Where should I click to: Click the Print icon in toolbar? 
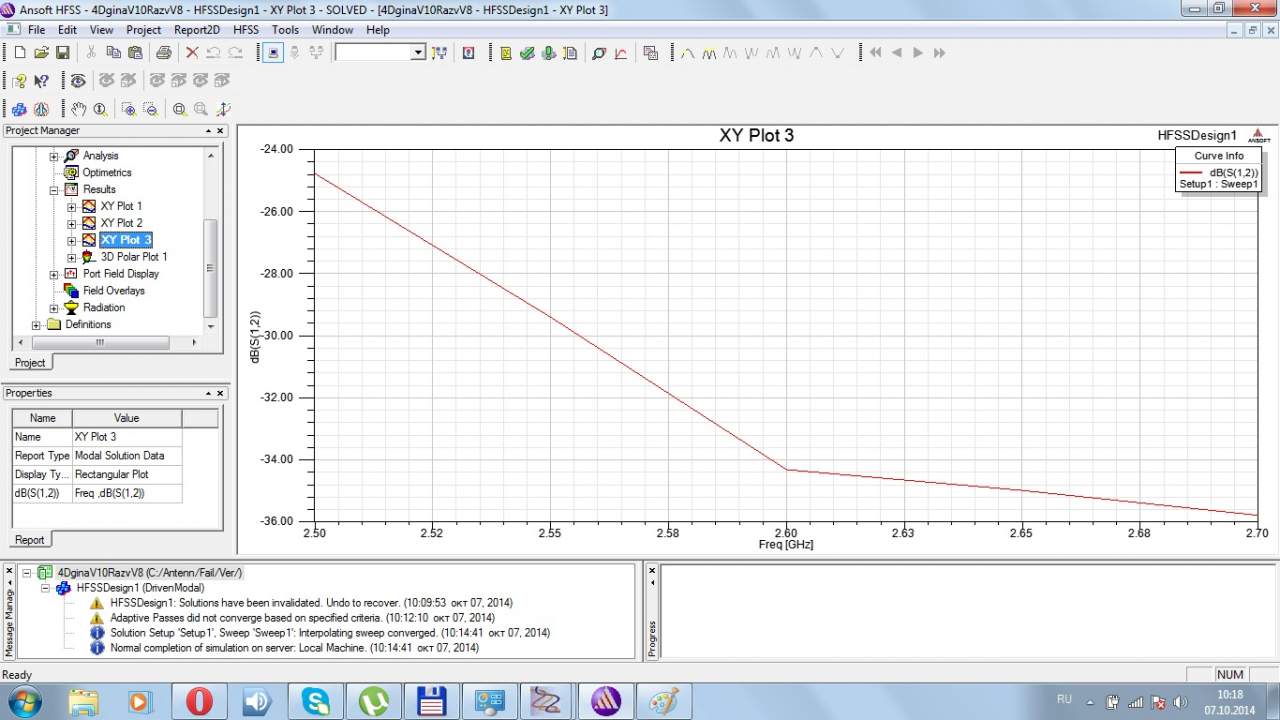(x=163, y=53)
